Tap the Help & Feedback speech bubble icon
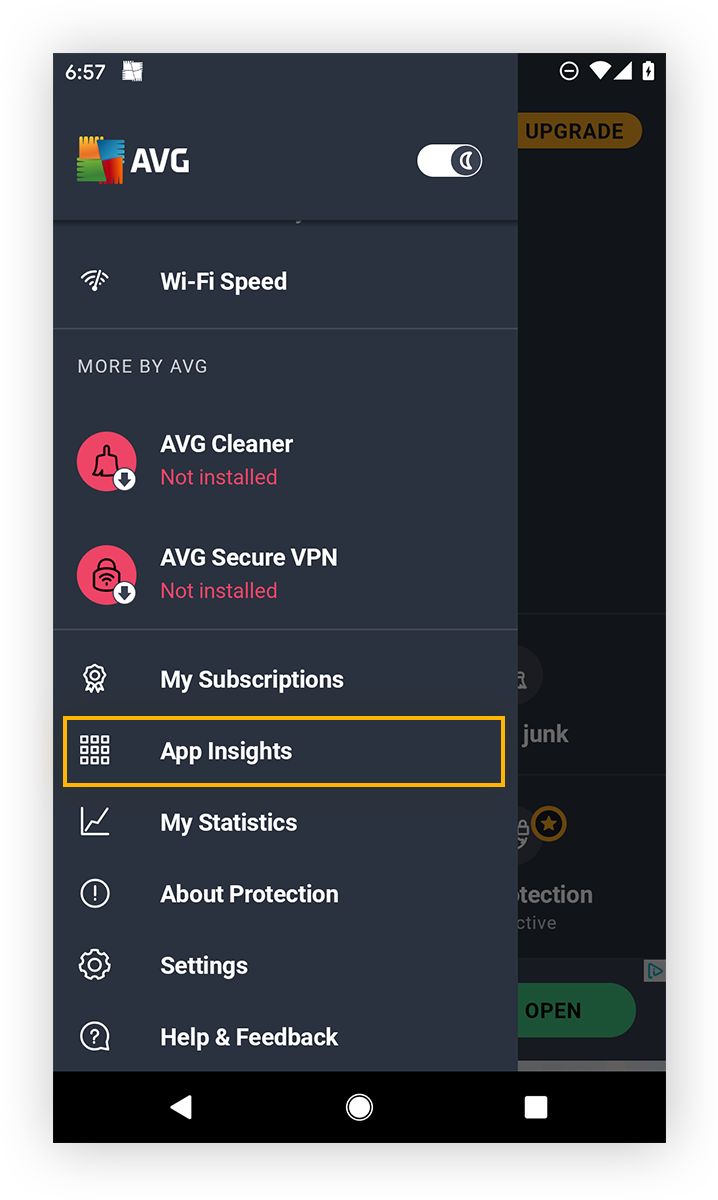Screen dimensions: 718x1200 point(94,1036)
